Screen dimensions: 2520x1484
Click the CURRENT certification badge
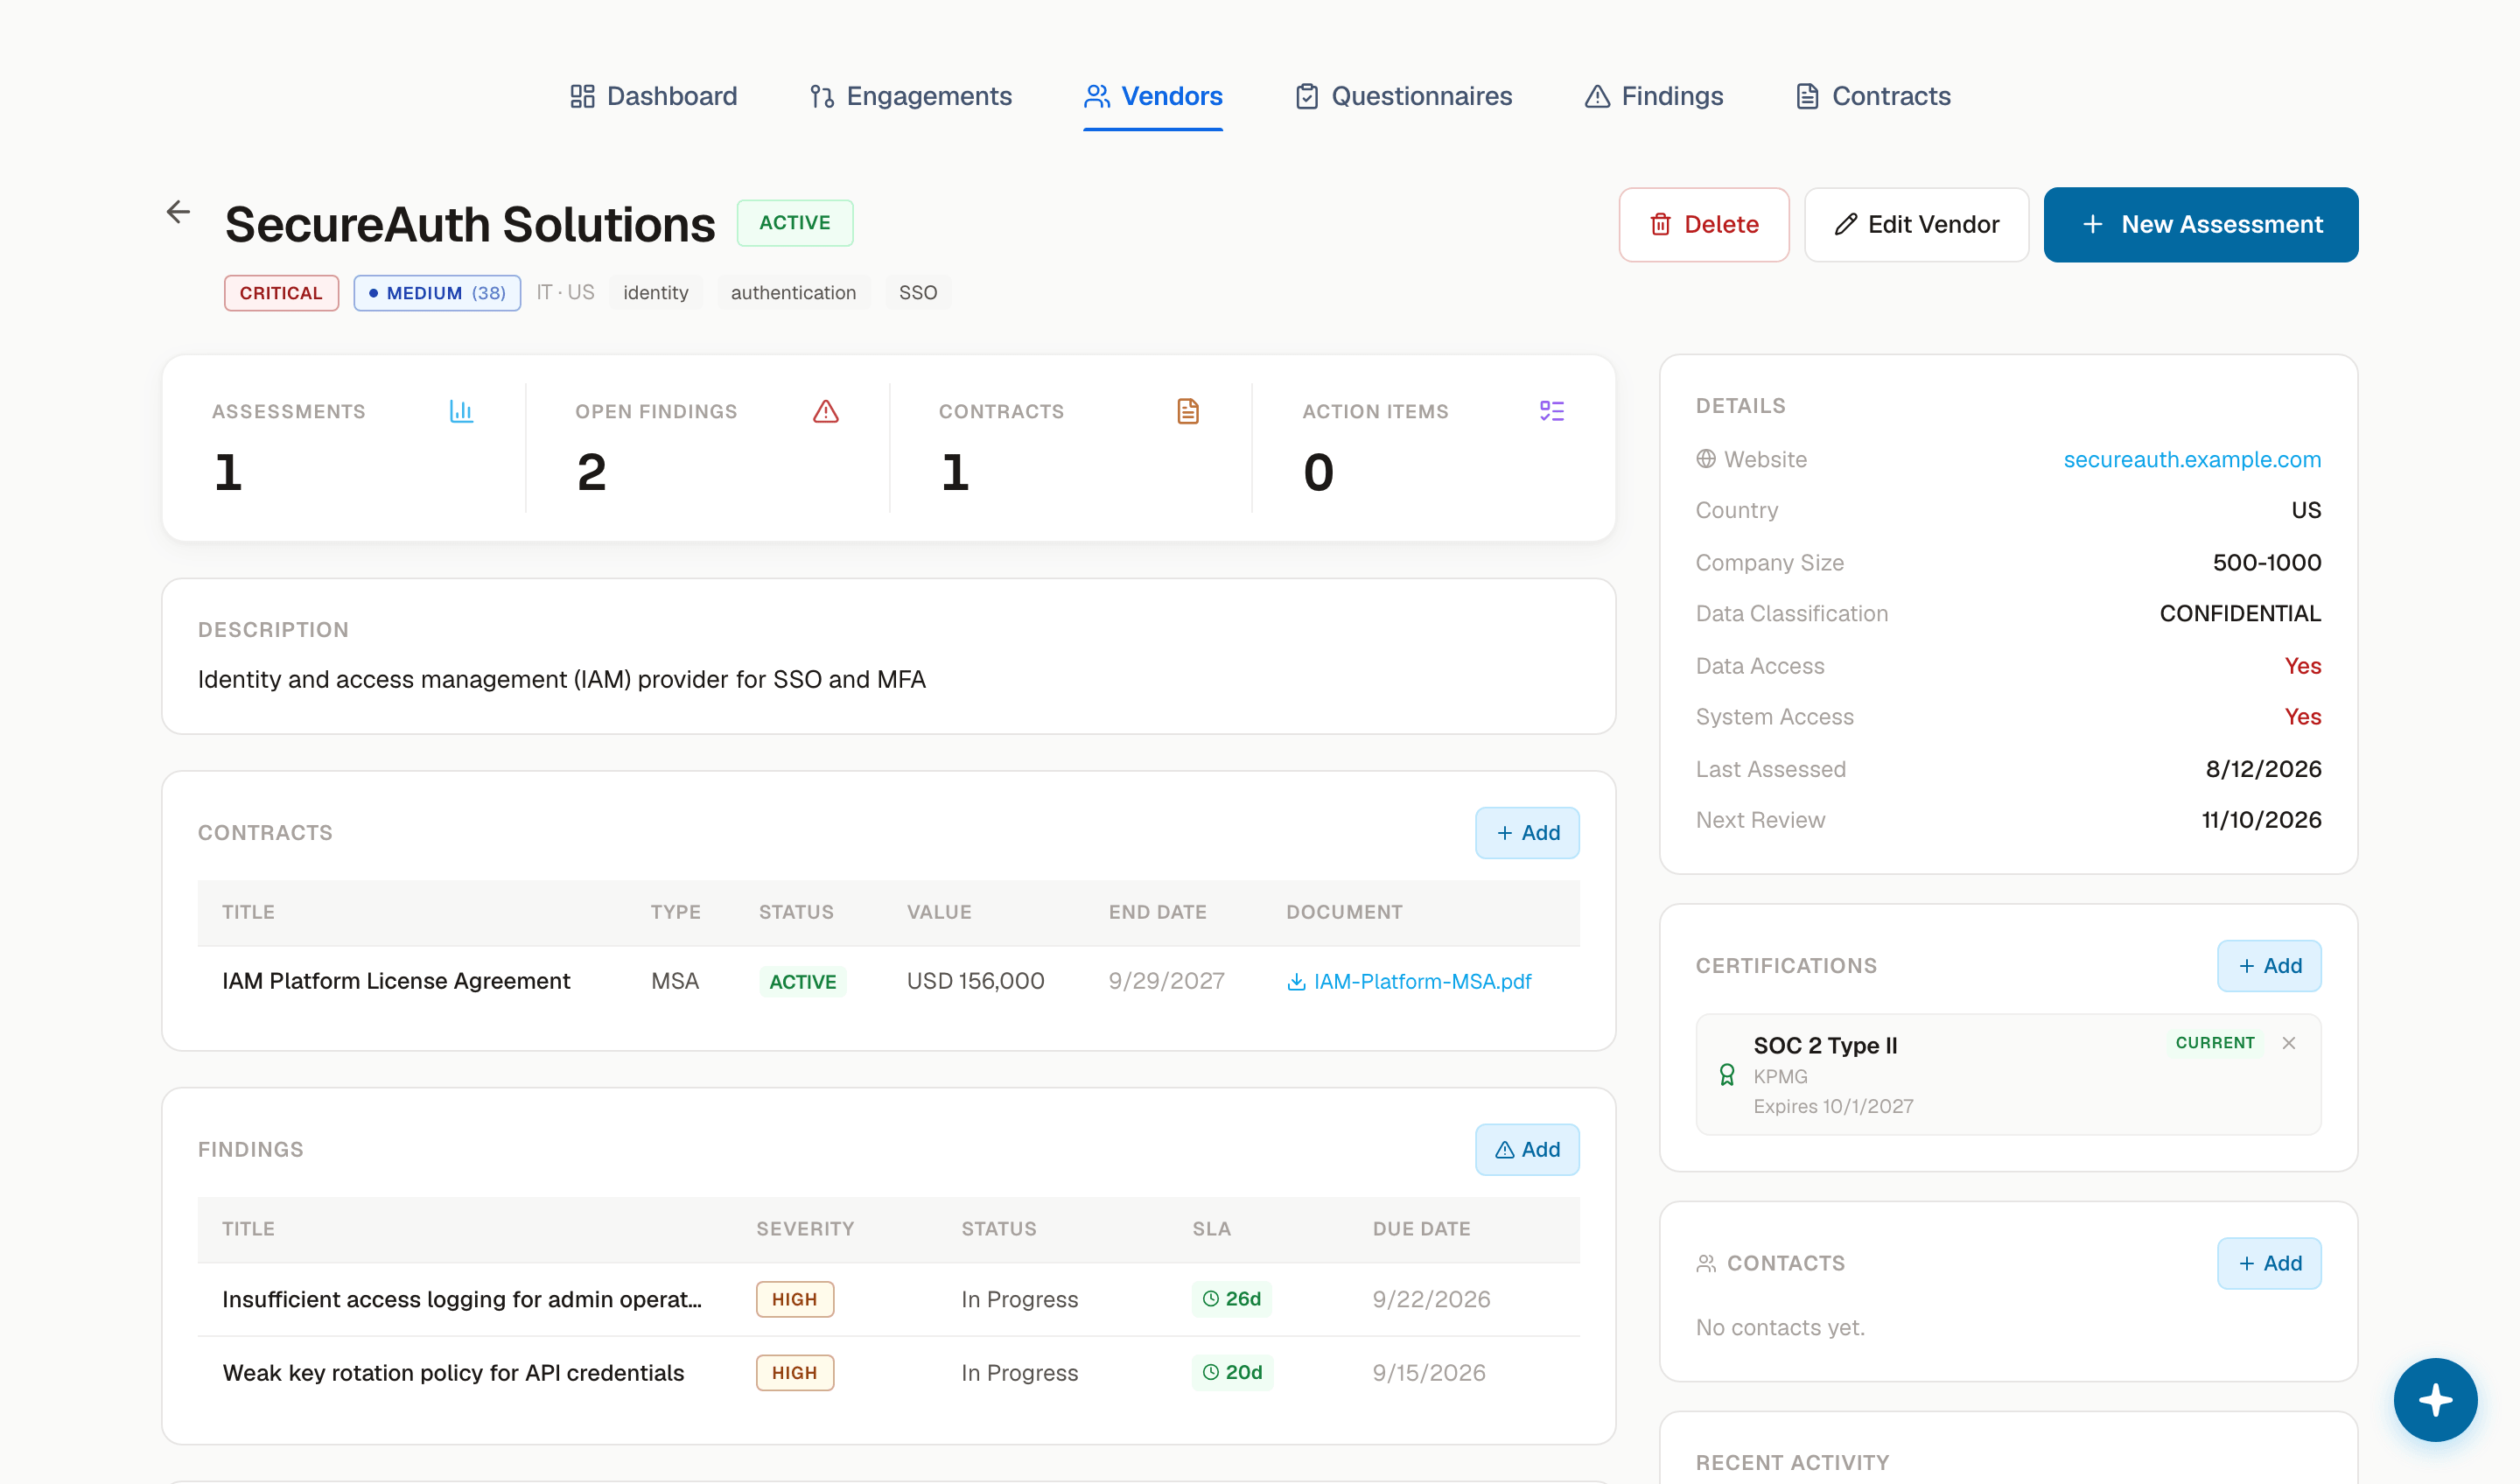tap(2215, 1043)
